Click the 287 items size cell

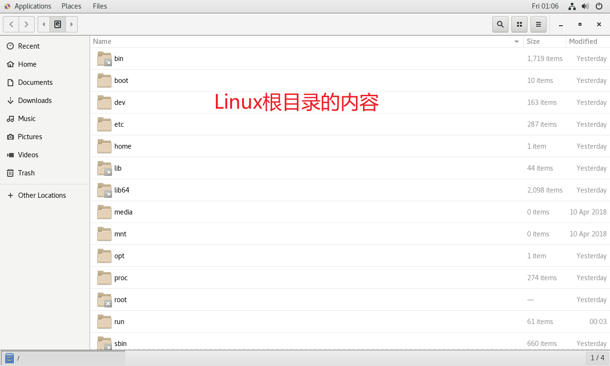click(542, 124)
